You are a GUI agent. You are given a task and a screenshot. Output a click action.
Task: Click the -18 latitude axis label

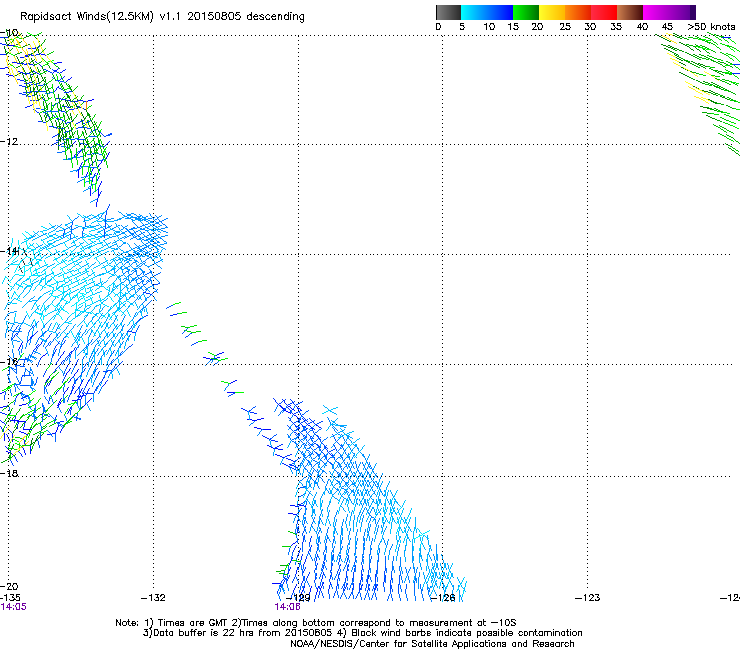pos(9,473)
